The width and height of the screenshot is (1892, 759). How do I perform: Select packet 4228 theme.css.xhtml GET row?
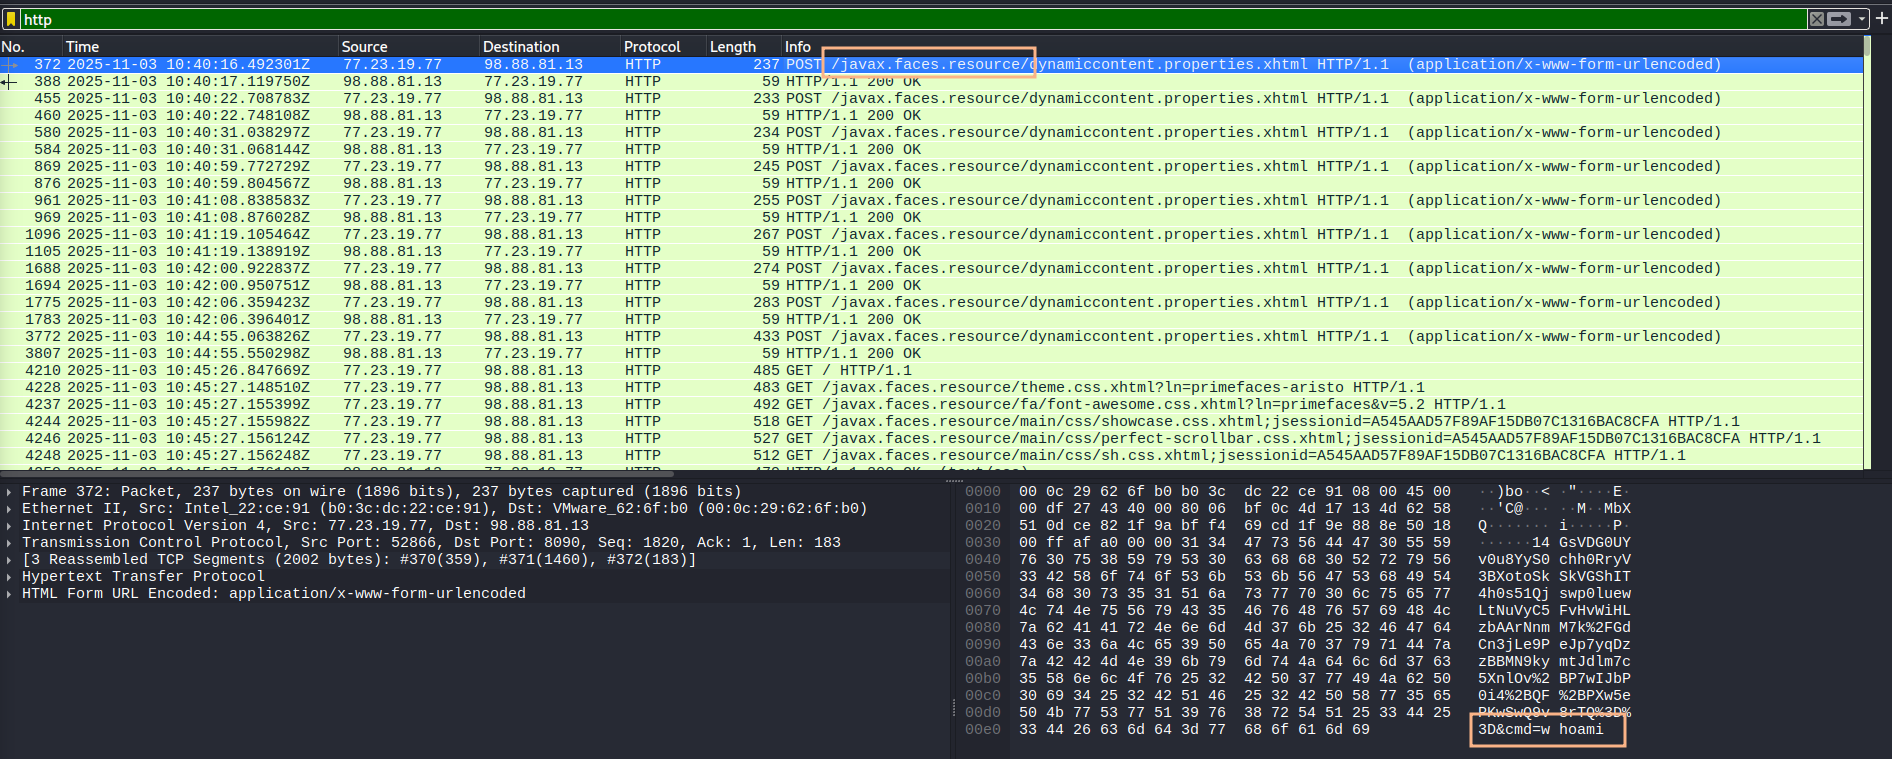point(931,387)
